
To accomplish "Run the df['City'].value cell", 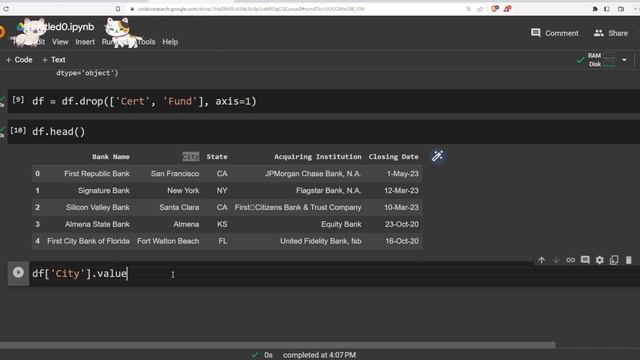I will pos(18,272).
